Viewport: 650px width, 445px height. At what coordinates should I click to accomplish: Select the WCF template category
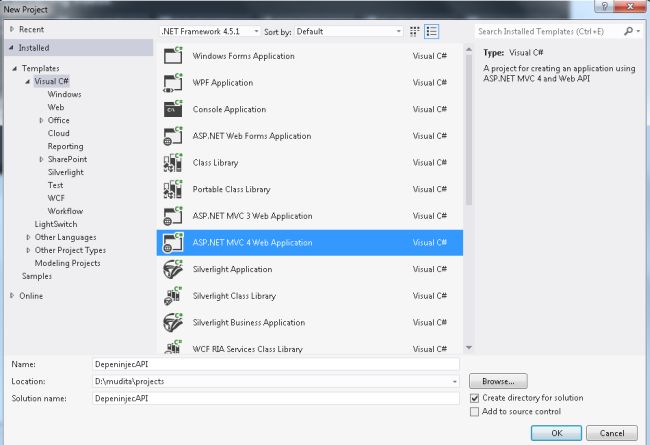click(x=56, y=198)
